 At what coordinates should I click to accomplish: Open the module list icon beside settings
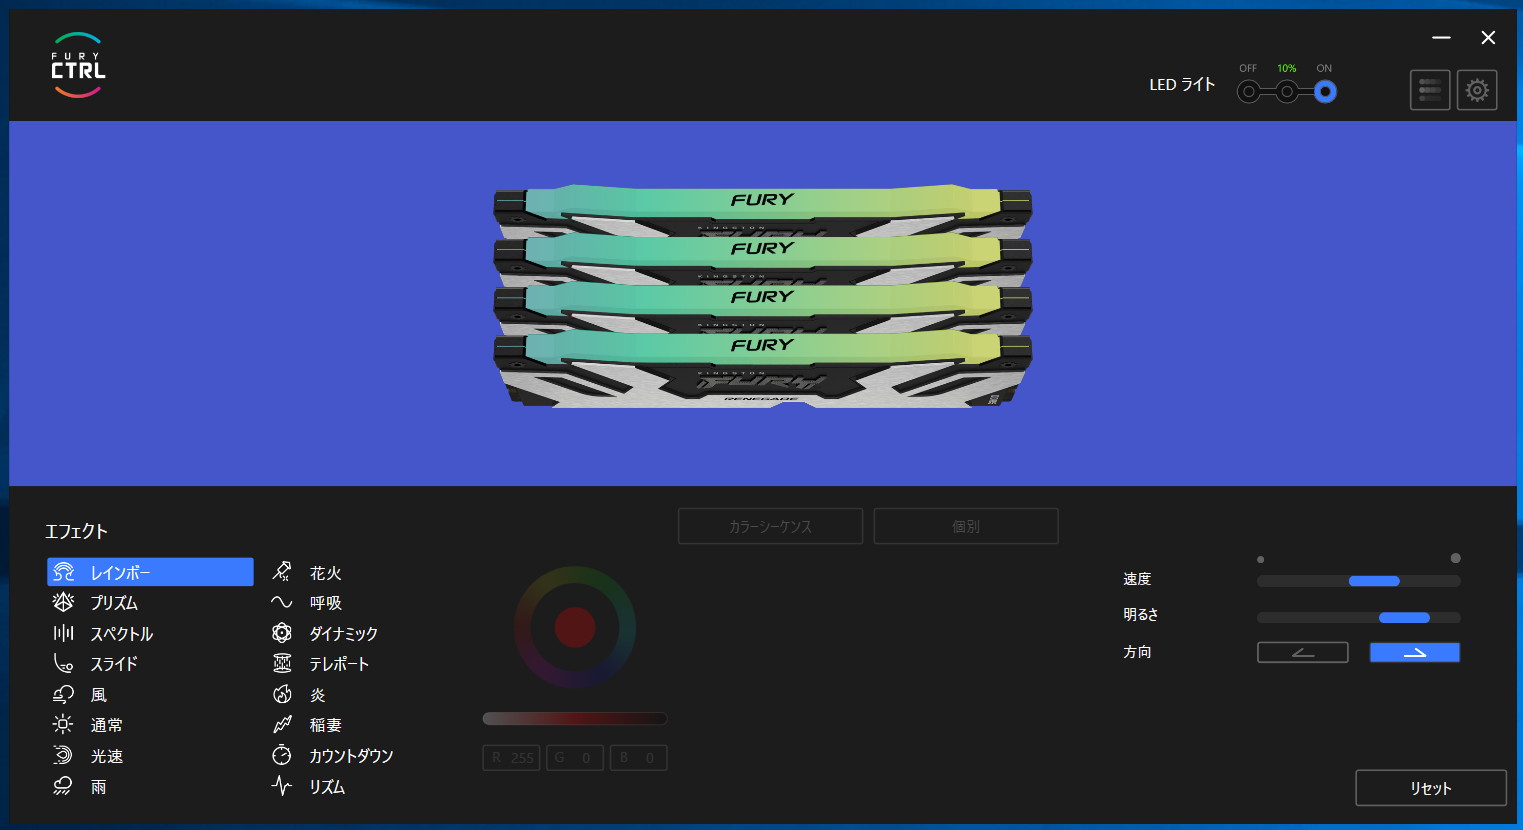pos(1430,90)
